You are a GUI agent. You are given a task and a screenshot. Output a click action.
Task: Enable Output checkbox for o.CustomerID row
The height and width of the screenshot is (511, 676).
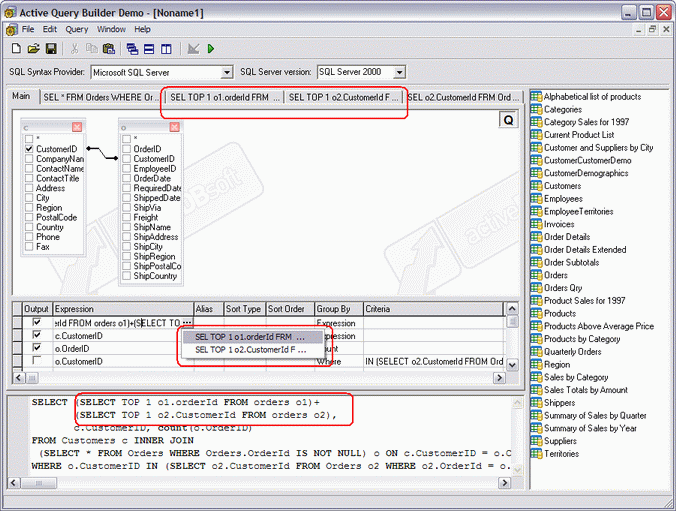click(x=37, y=361)
